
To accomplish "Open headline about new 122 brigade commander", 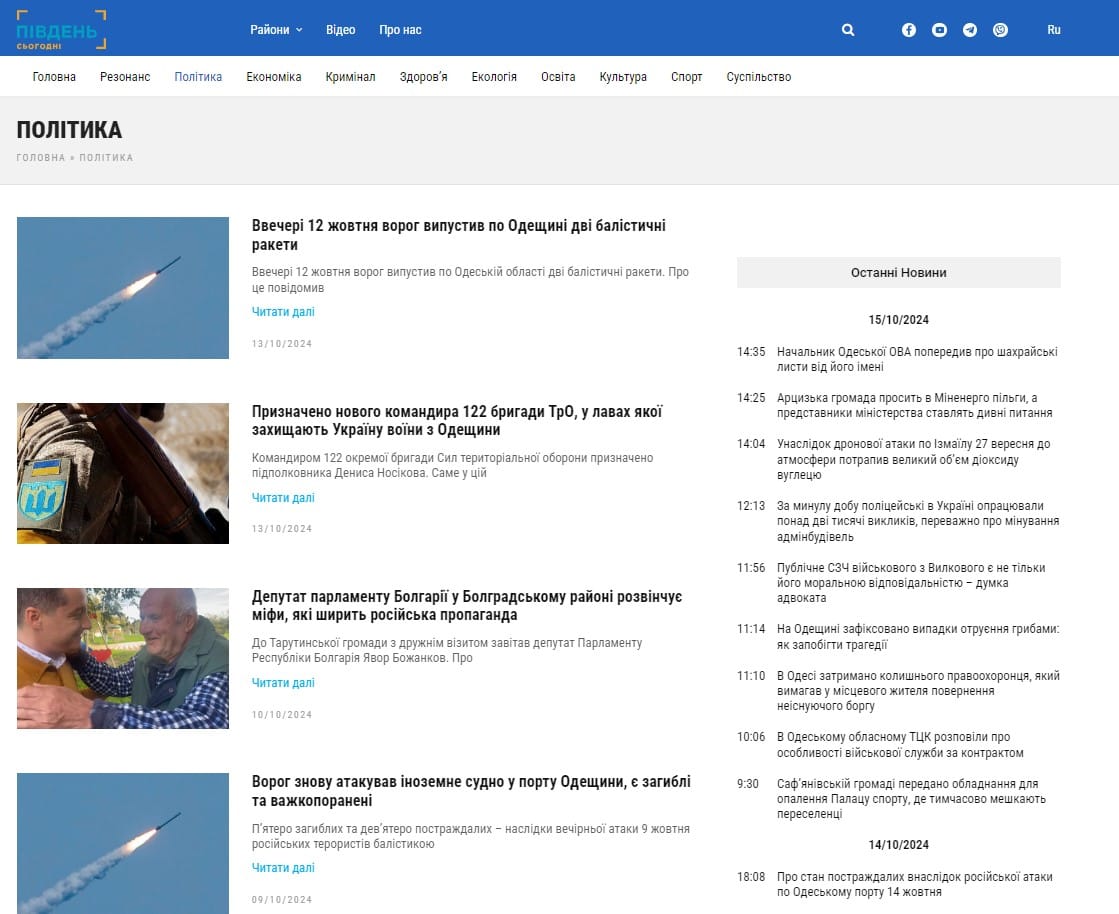I will 457,420.
